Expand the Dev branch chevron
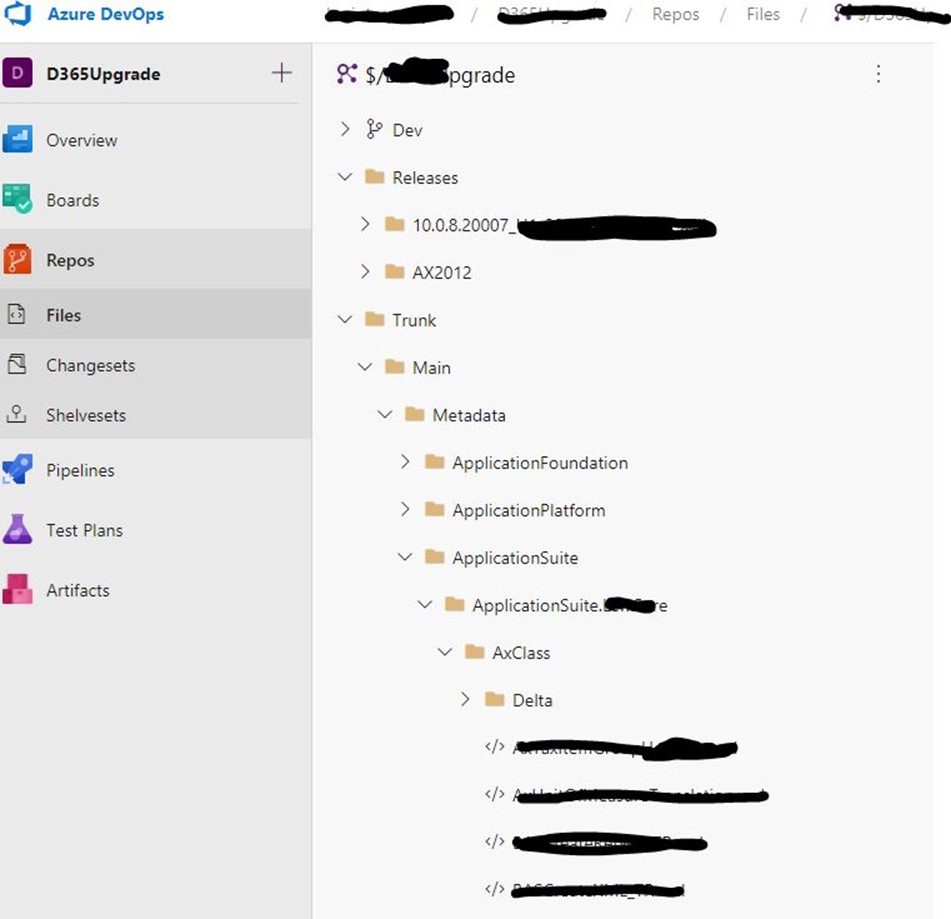This screenshot has height=919, width=951. [x=344, y=129]
